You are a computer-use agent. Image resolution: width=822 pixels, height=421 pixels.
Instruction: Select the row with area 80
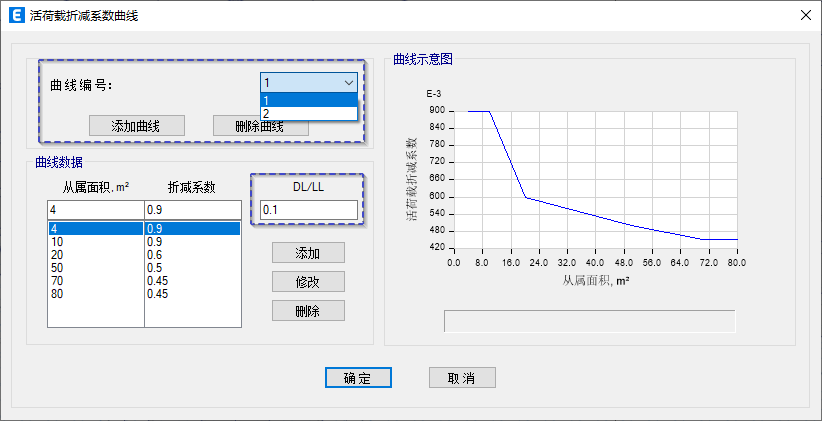tap(95, 294)
